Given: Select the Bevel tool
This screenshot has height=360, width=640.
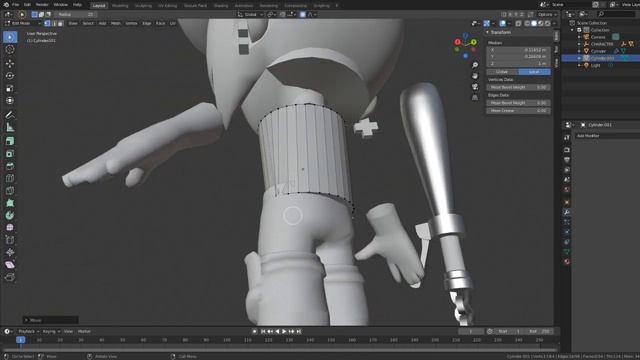Looking at the screenshot, I should [x=10, y=166].
